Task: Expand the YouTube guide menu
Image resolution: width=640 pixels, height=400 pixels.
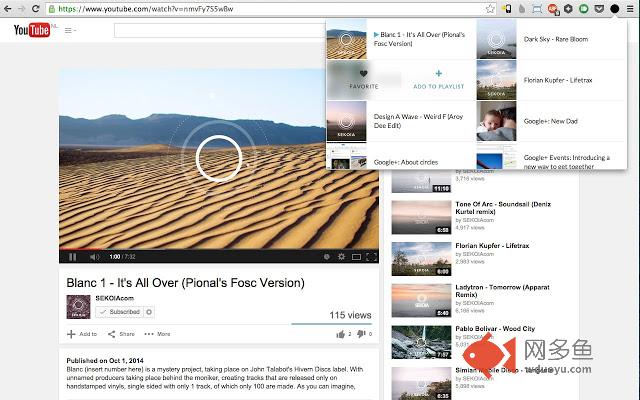Action: pos(70,30)
